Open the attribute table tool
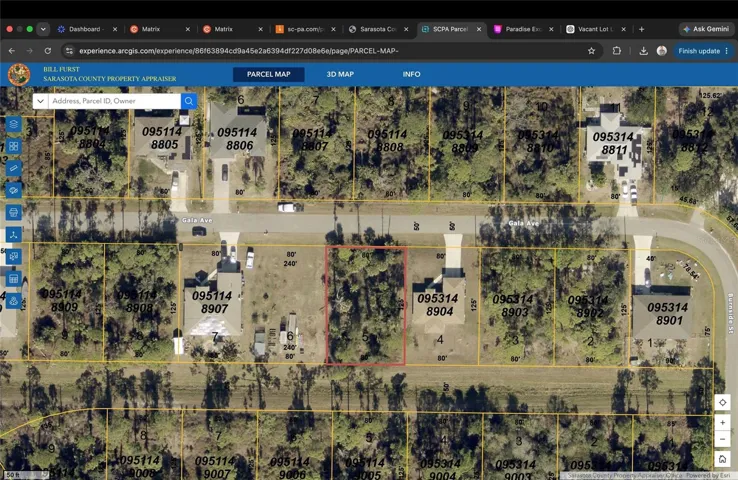The width and height of the screenshot is (738, 480). [x=14, y=279]
